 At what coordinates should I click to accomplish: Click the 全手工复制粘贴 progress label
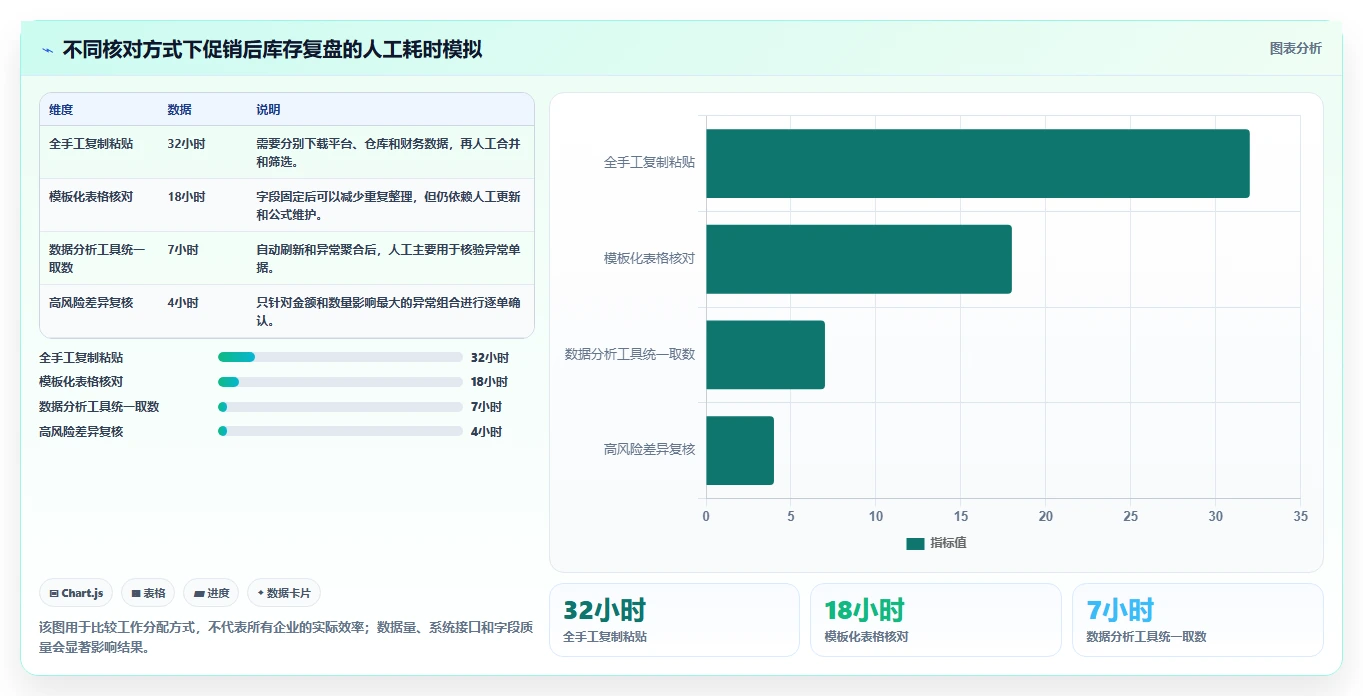[x=81, y=358]
